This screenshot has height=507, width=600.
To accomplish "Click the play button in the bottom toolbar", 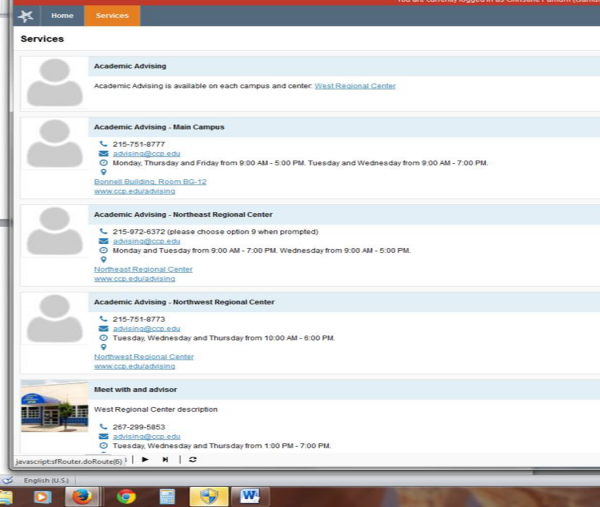I will click(x=145, y=460).
